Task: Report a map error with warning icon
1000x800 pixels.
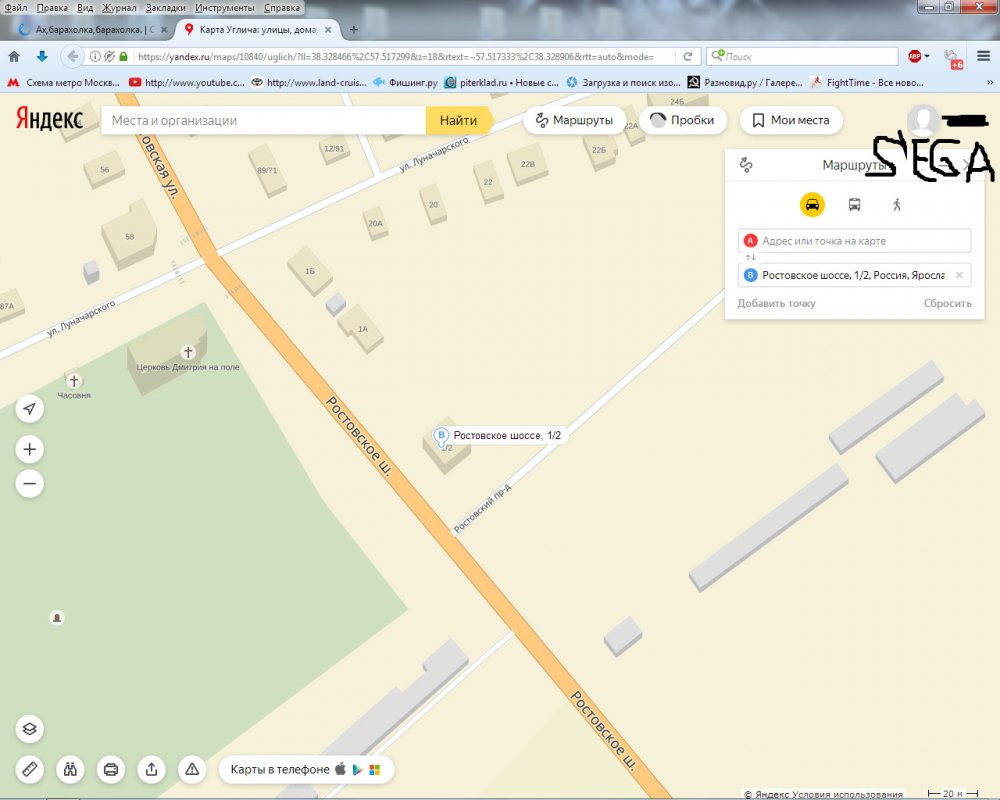Action: [x=191, y=769]
